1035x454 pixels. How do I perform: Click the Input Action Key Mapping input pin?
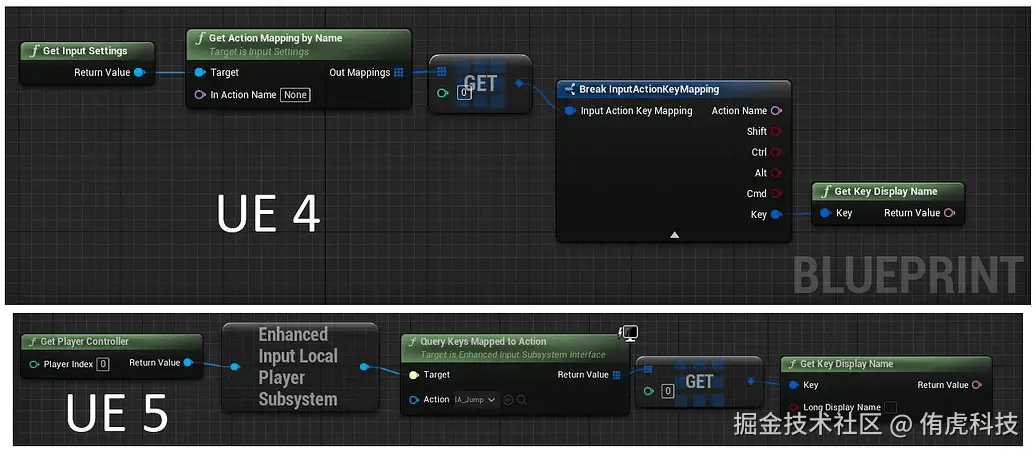(x=570, y=111)
